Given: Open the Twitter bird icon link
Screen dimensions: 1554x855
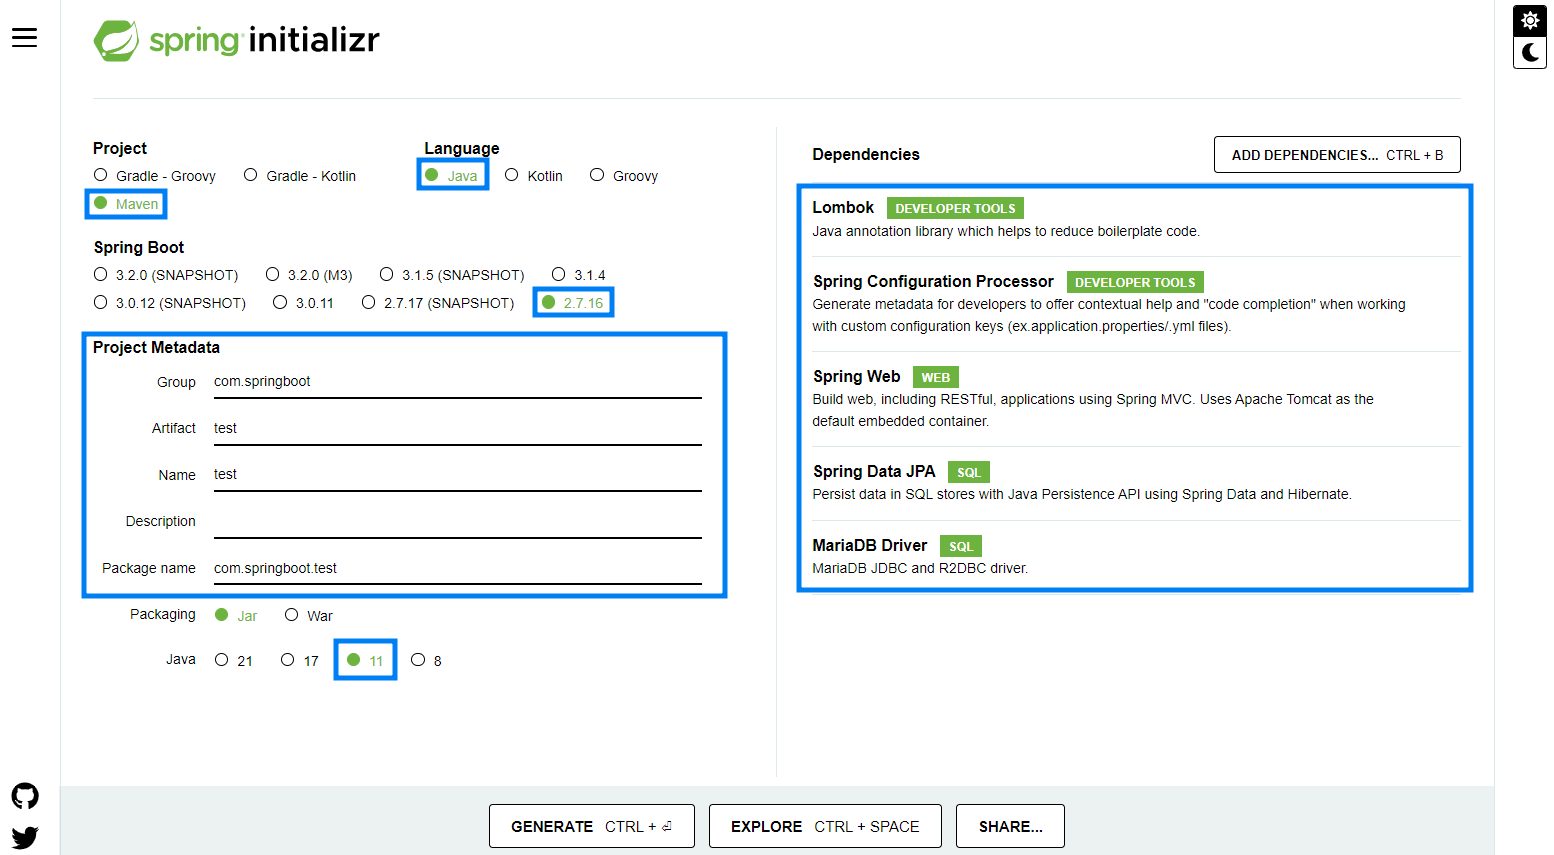Looking at the screenshot, I should (x=25, y=837).
